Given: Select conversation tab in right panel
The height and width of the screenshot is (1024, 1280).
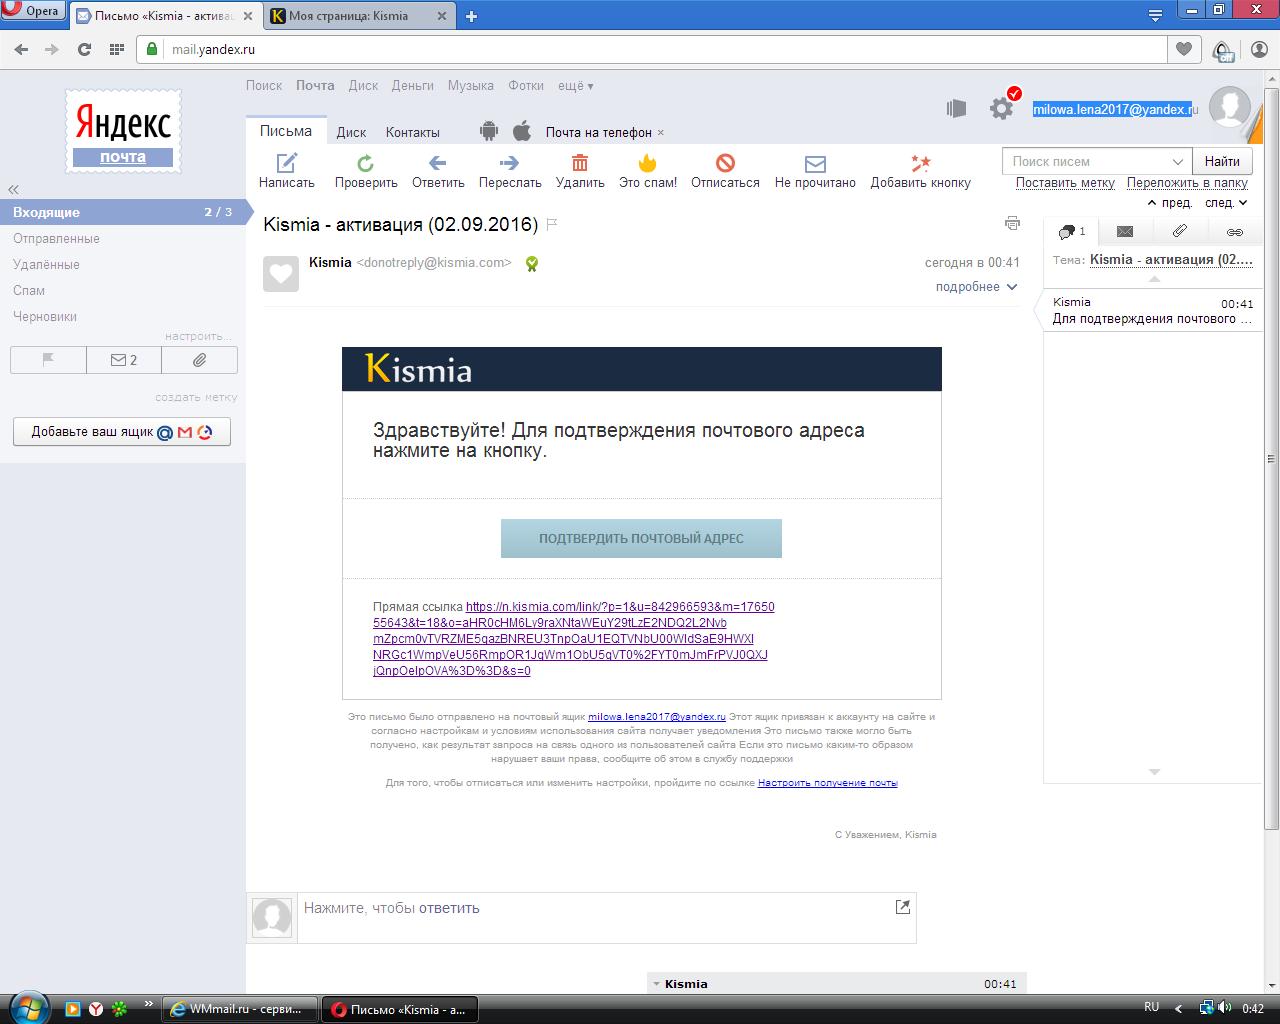Looking at the screenshot, I should [1071, 231].
